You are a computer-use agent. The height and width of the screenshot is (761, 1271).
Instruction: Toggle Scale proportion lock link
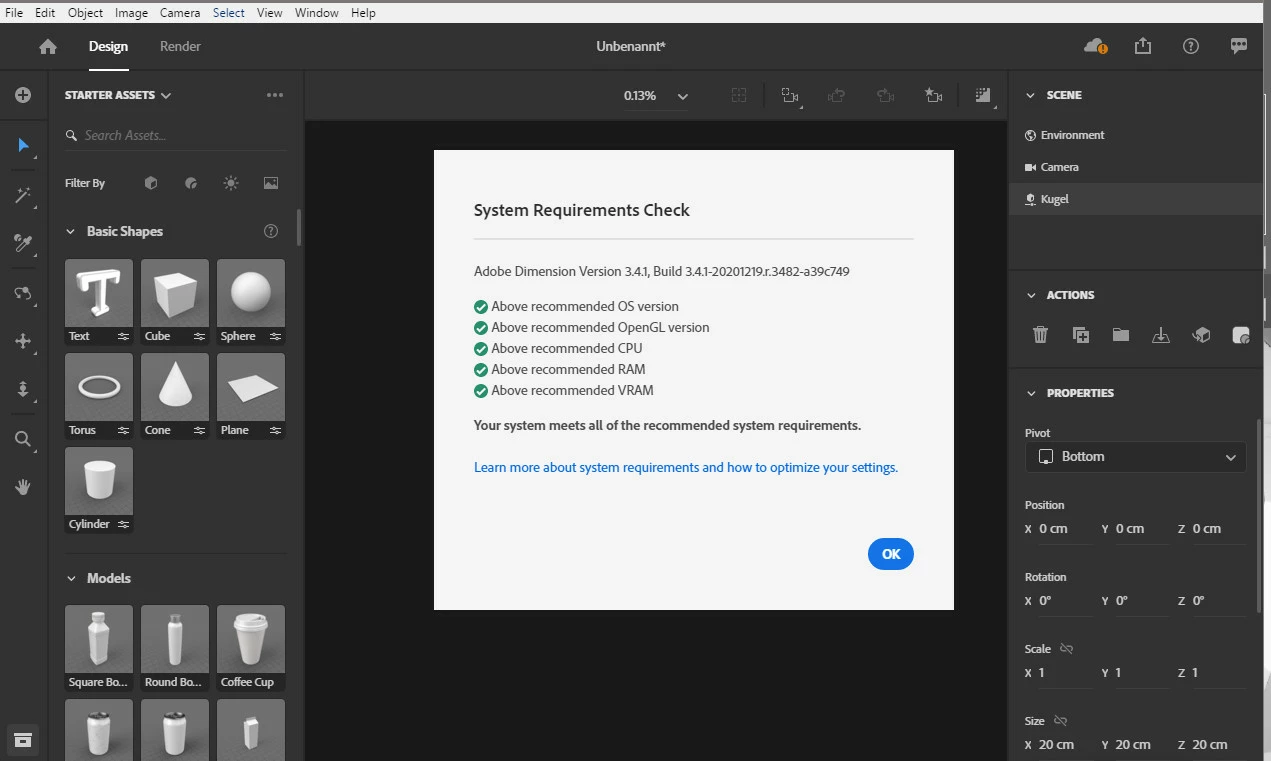pos(1066,648)
